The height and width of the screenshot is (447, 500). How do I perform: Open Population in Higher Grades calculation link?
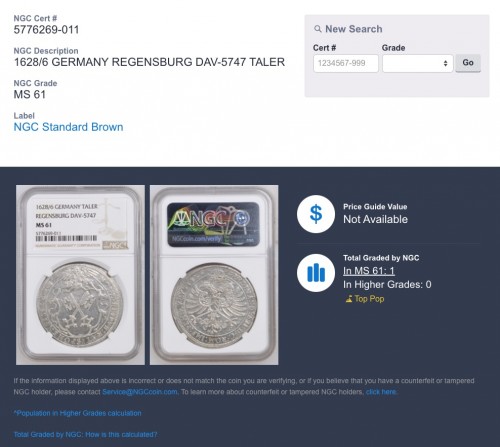click(77, 413)
